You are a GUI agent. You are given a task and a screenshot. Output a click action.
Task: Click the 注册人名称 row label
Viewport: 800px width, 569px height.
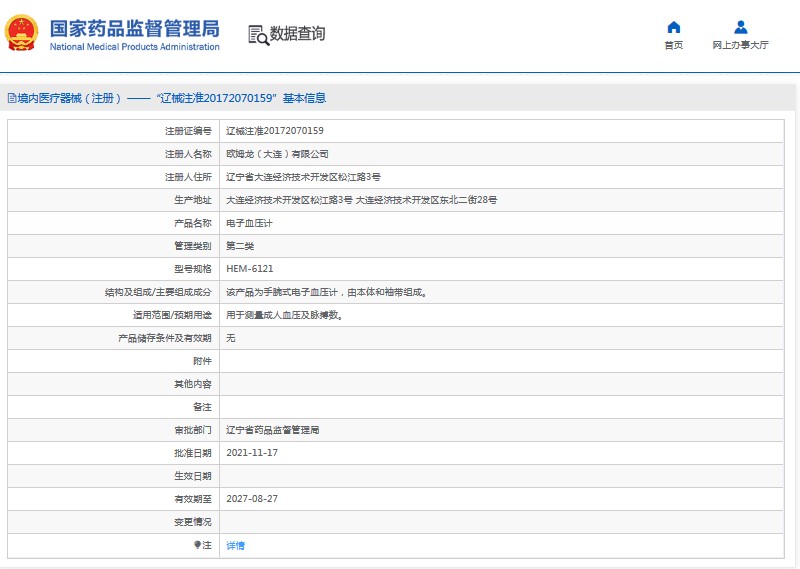point(188,154)
